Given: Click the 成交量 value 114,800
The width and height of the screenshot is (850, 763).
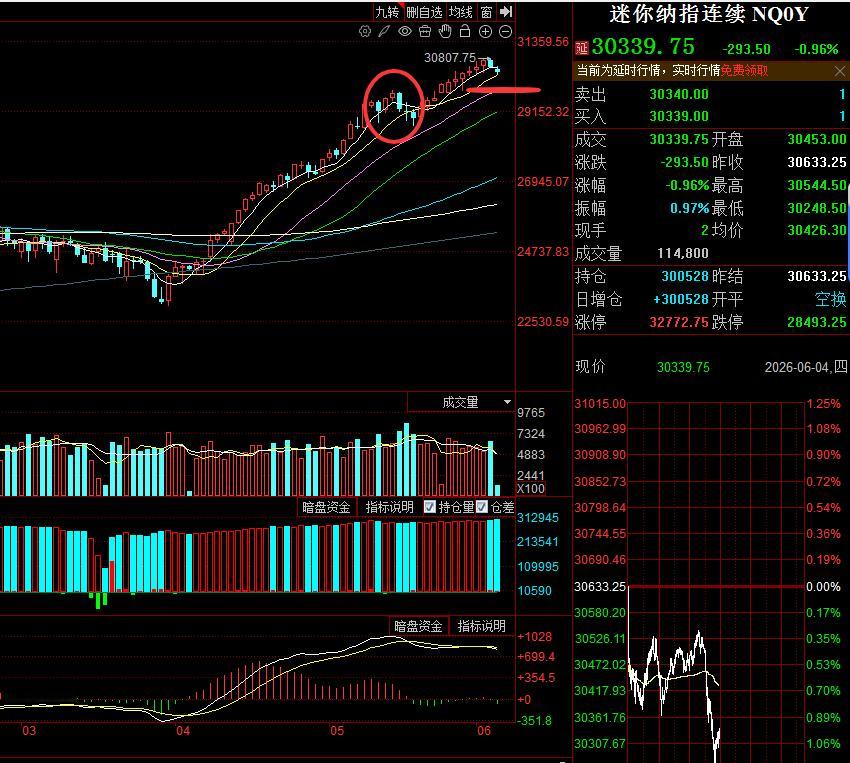Looking at the screenshot, I should (682, 253).
